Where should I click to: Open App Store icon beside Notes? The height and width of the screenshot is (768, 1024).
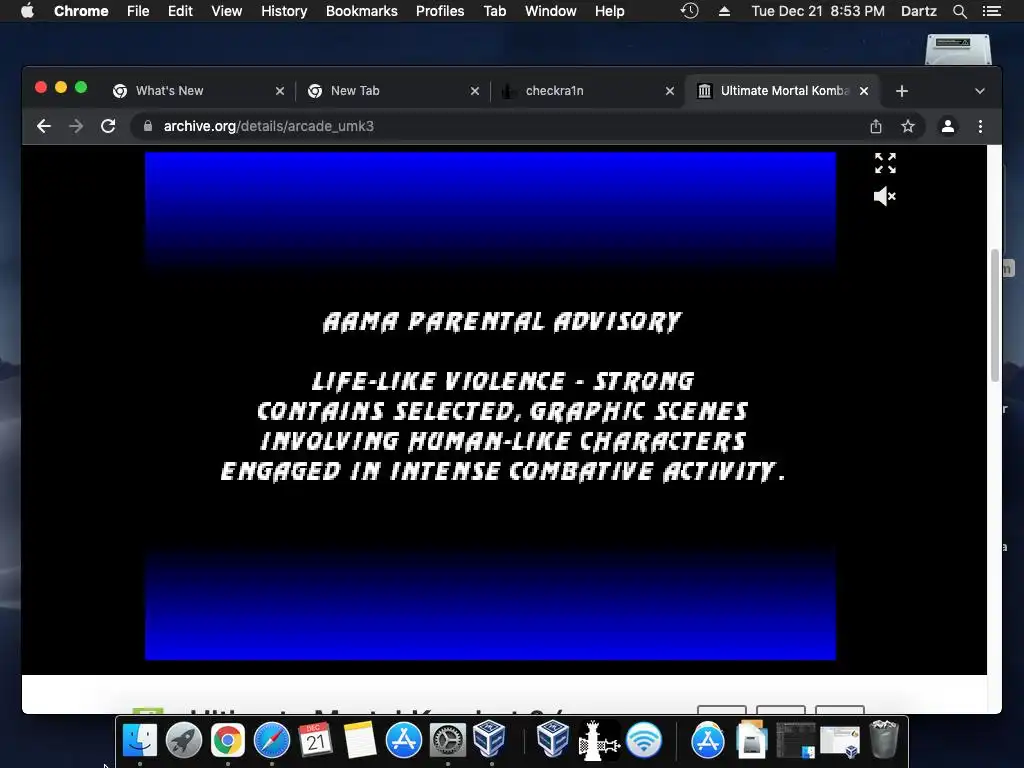point(404,740)
